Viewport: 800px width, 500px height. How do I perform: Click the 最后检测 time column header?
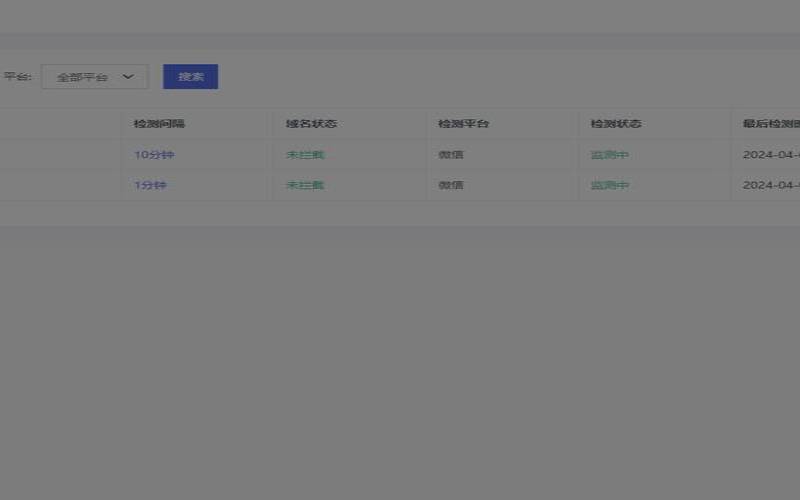[770, 124]
